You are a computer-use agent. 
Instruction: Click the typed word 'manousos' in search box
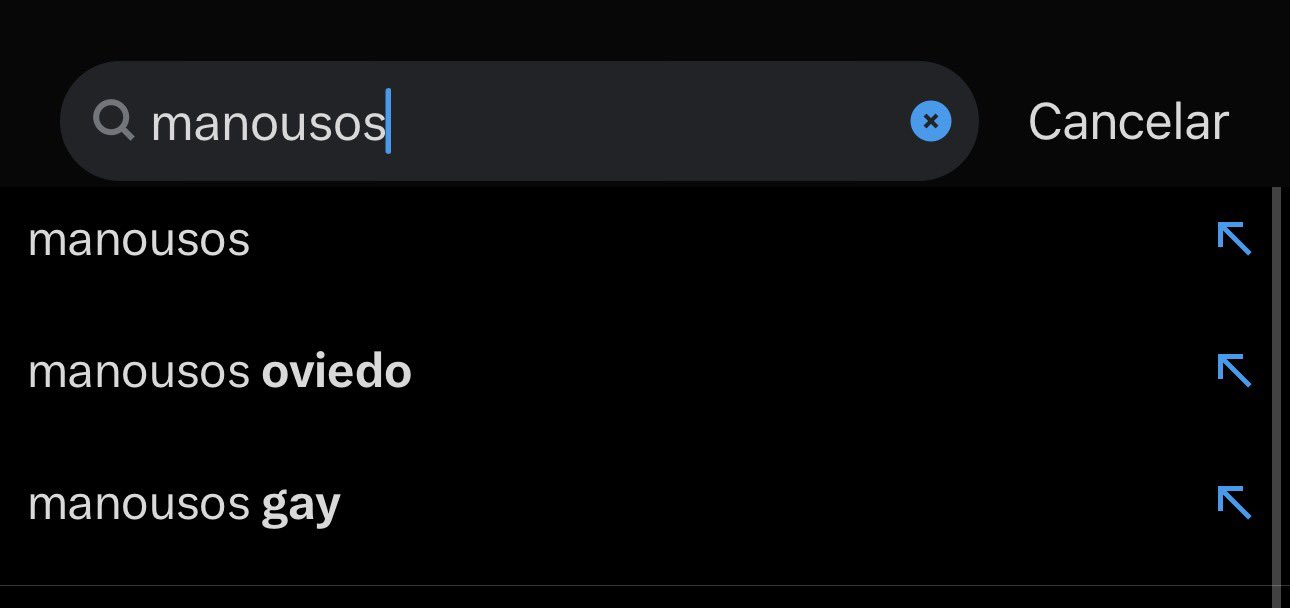[268, 123]
